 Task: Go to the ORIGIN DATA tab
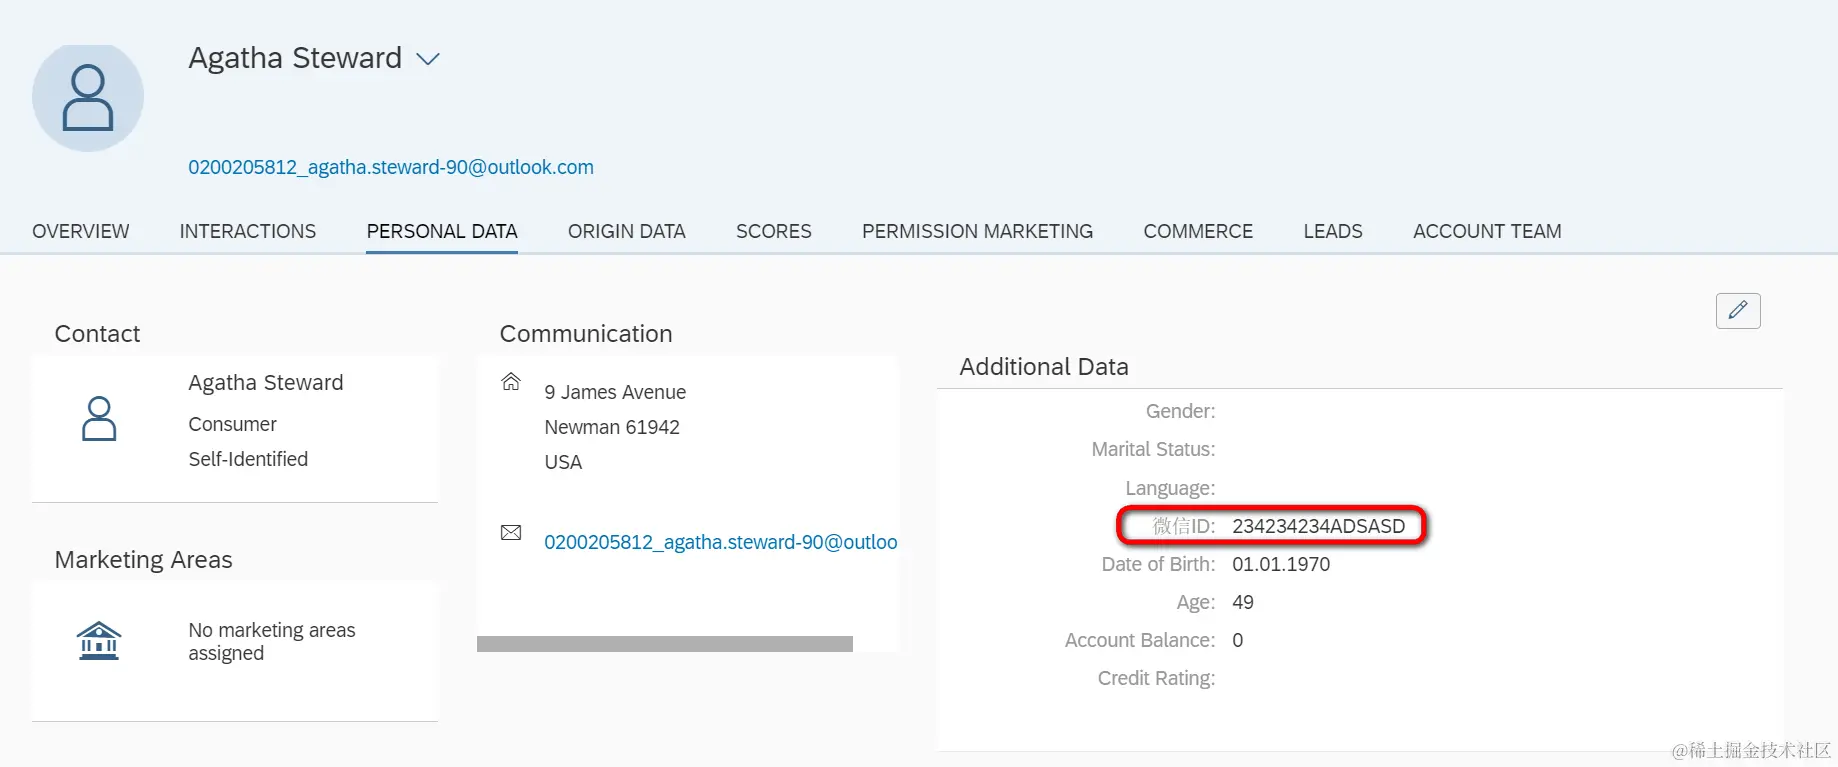[x=627, y=231]
